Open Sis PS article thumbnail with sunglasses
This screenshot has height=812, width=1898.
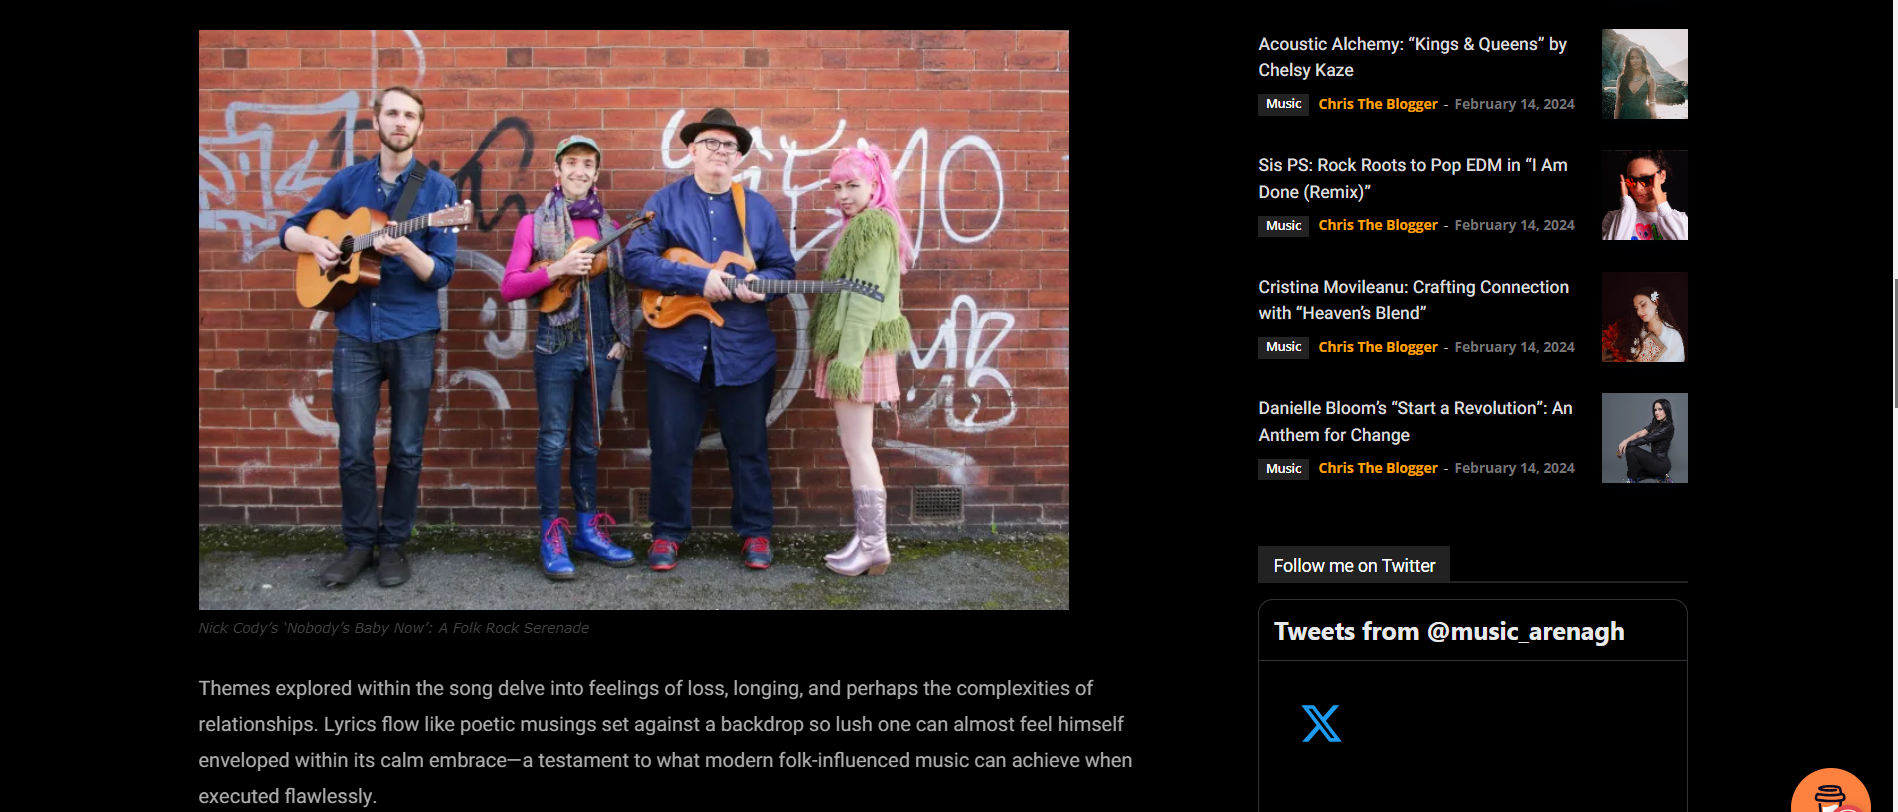coord(1644,195)
